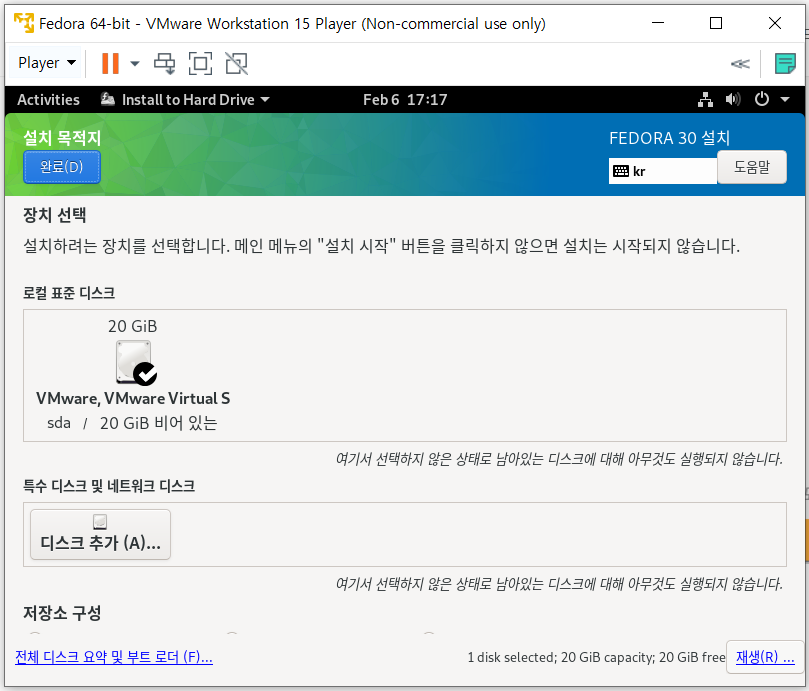Click the volume speaker icon
The width and height of the screenshot is (809, 691).
click(x=733, y=99)
